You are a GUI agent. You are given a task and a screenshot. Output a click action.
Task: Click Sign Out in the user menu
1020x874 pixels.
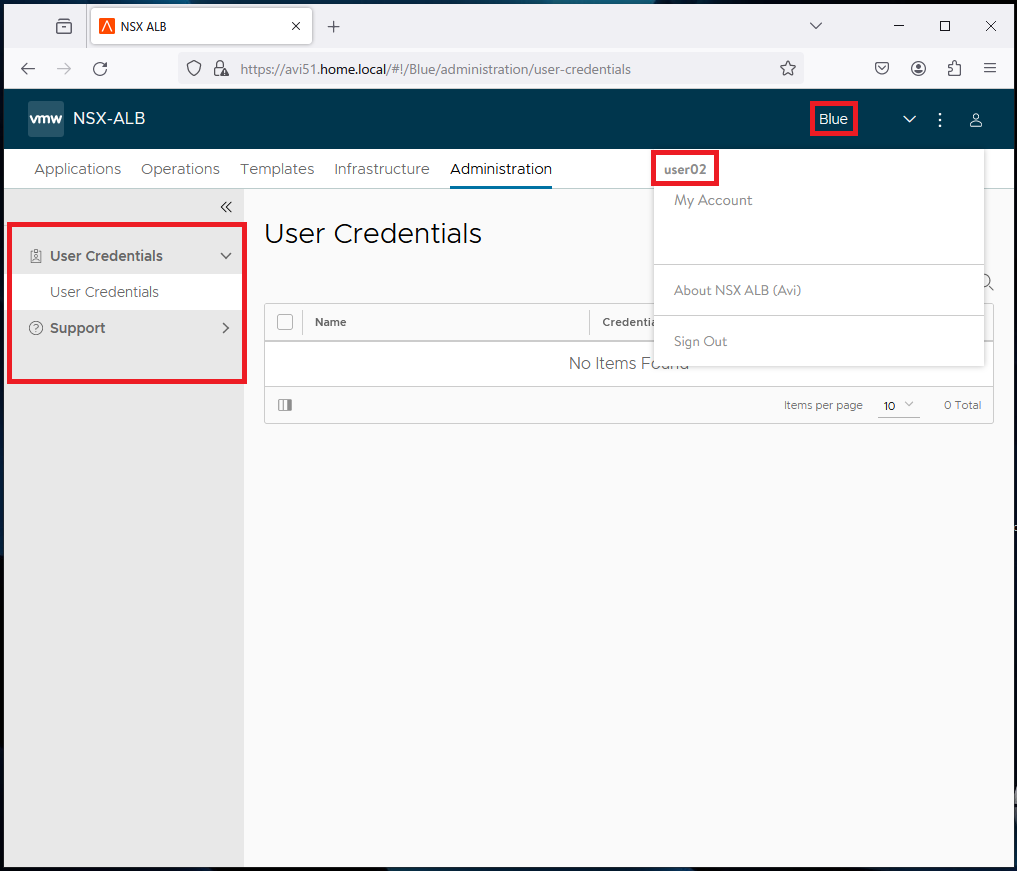pyautogui.click(x=700, y=341)
